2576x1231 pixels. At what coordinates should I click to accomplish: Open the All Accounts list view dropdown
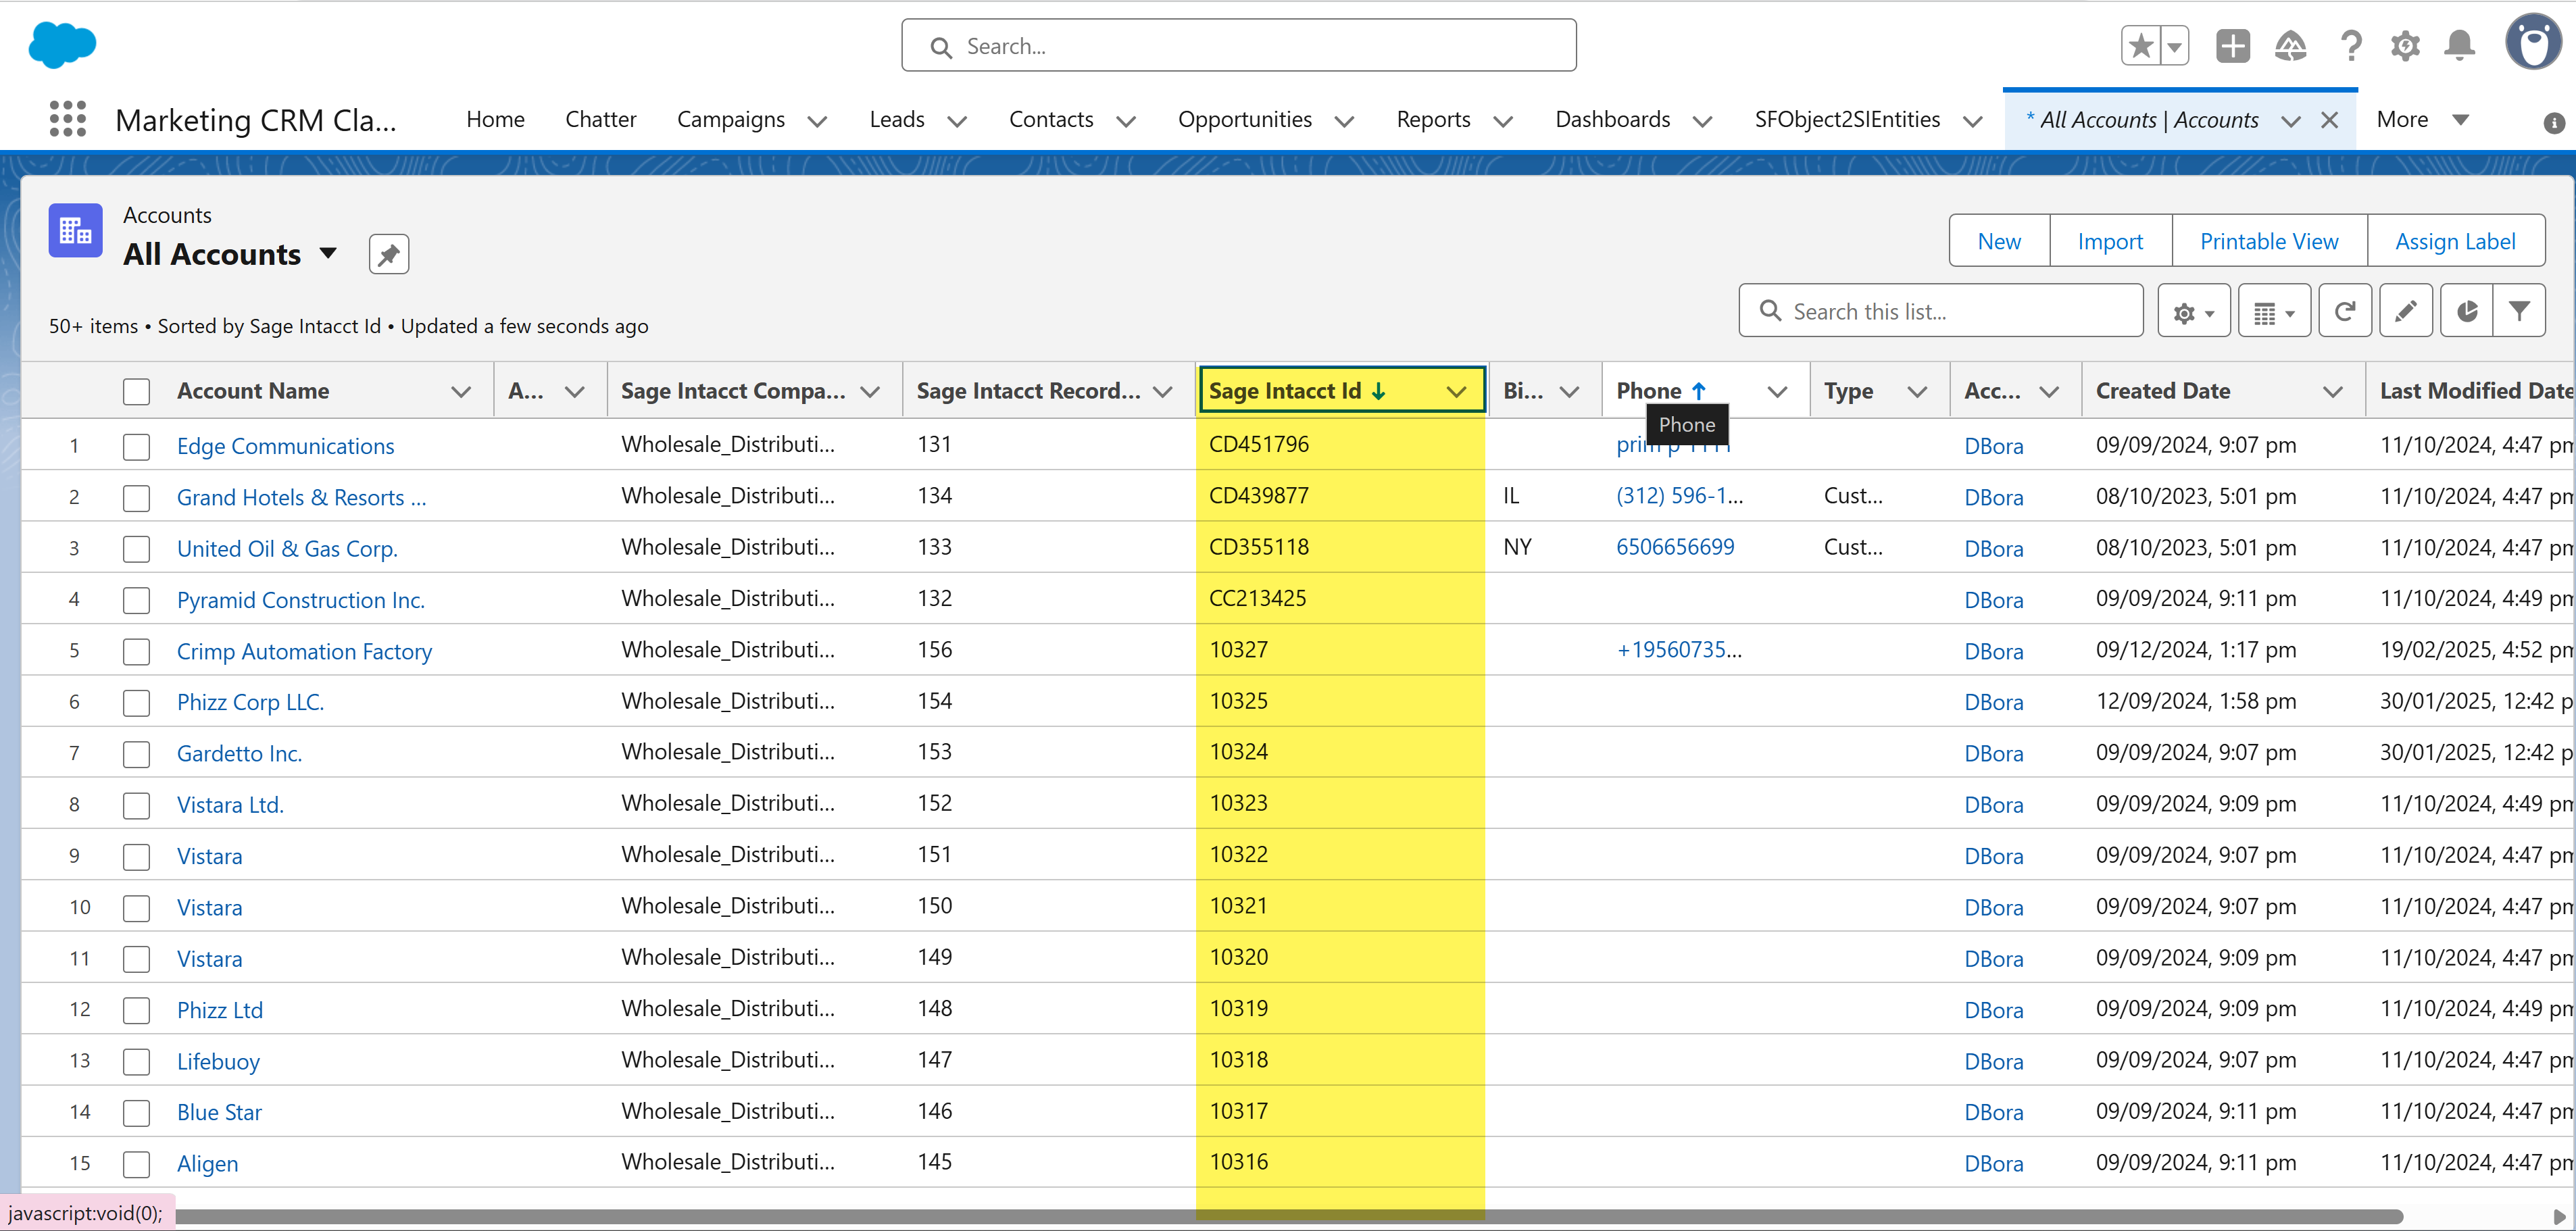point(328,254)
